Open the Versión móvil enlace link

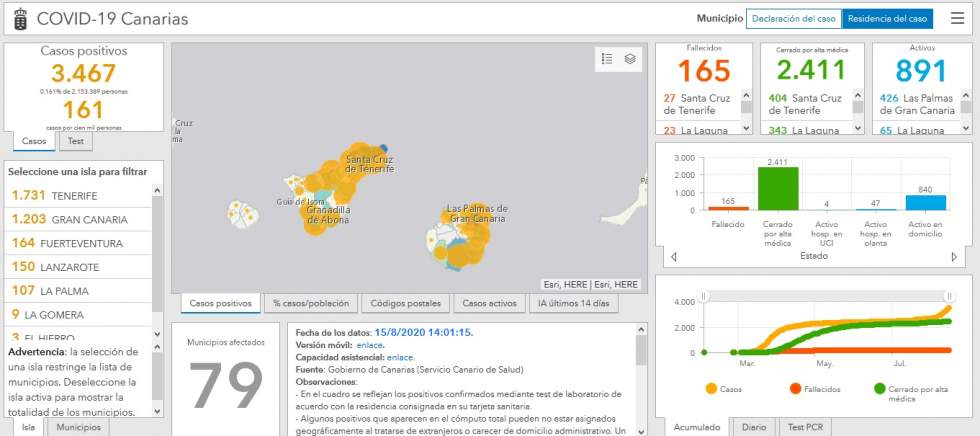(x=370, y=344)
